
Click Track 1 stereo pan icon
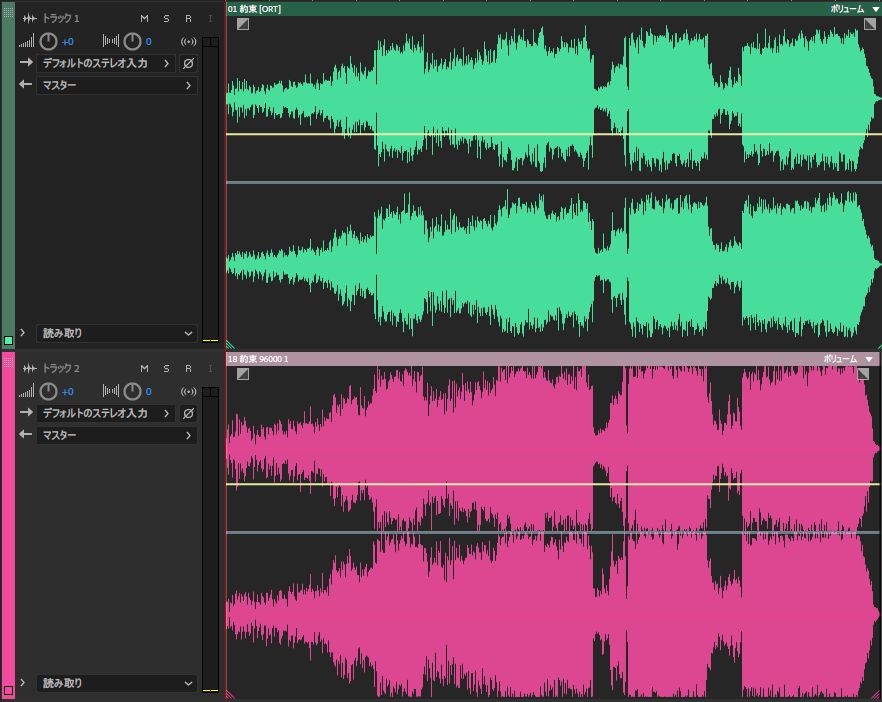click(x=111, y=41)
